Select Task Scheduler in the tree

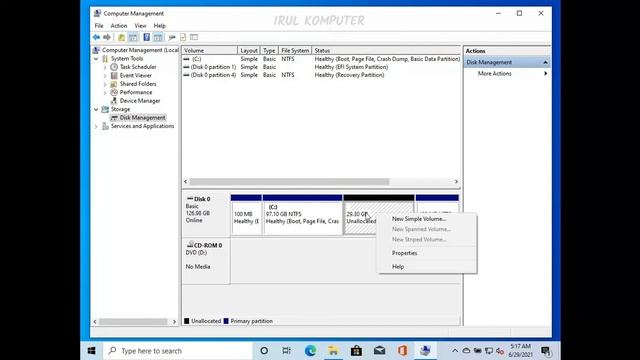coord(138,67)
